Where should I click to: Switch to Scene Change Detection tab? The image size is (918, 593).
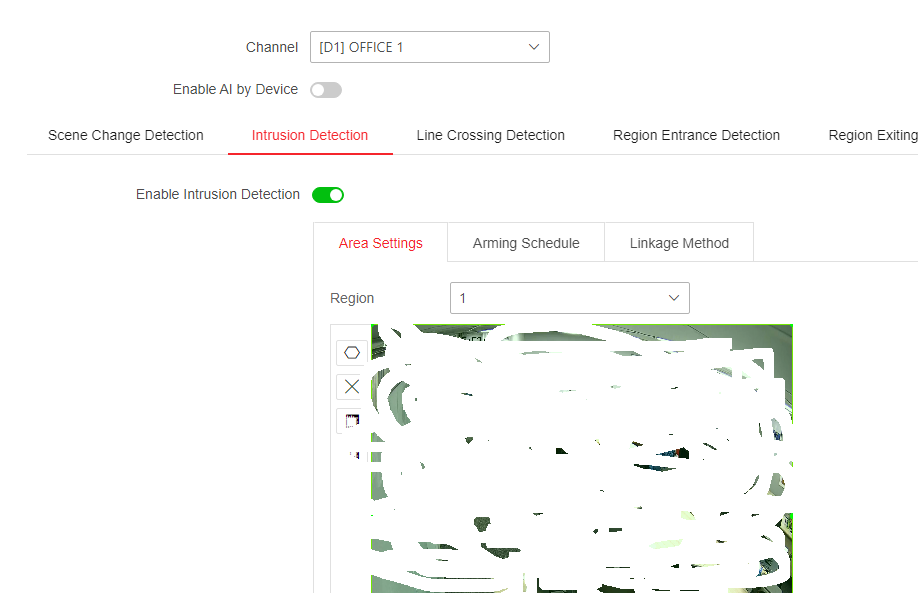pyautogui.click(x=126, y=135)
